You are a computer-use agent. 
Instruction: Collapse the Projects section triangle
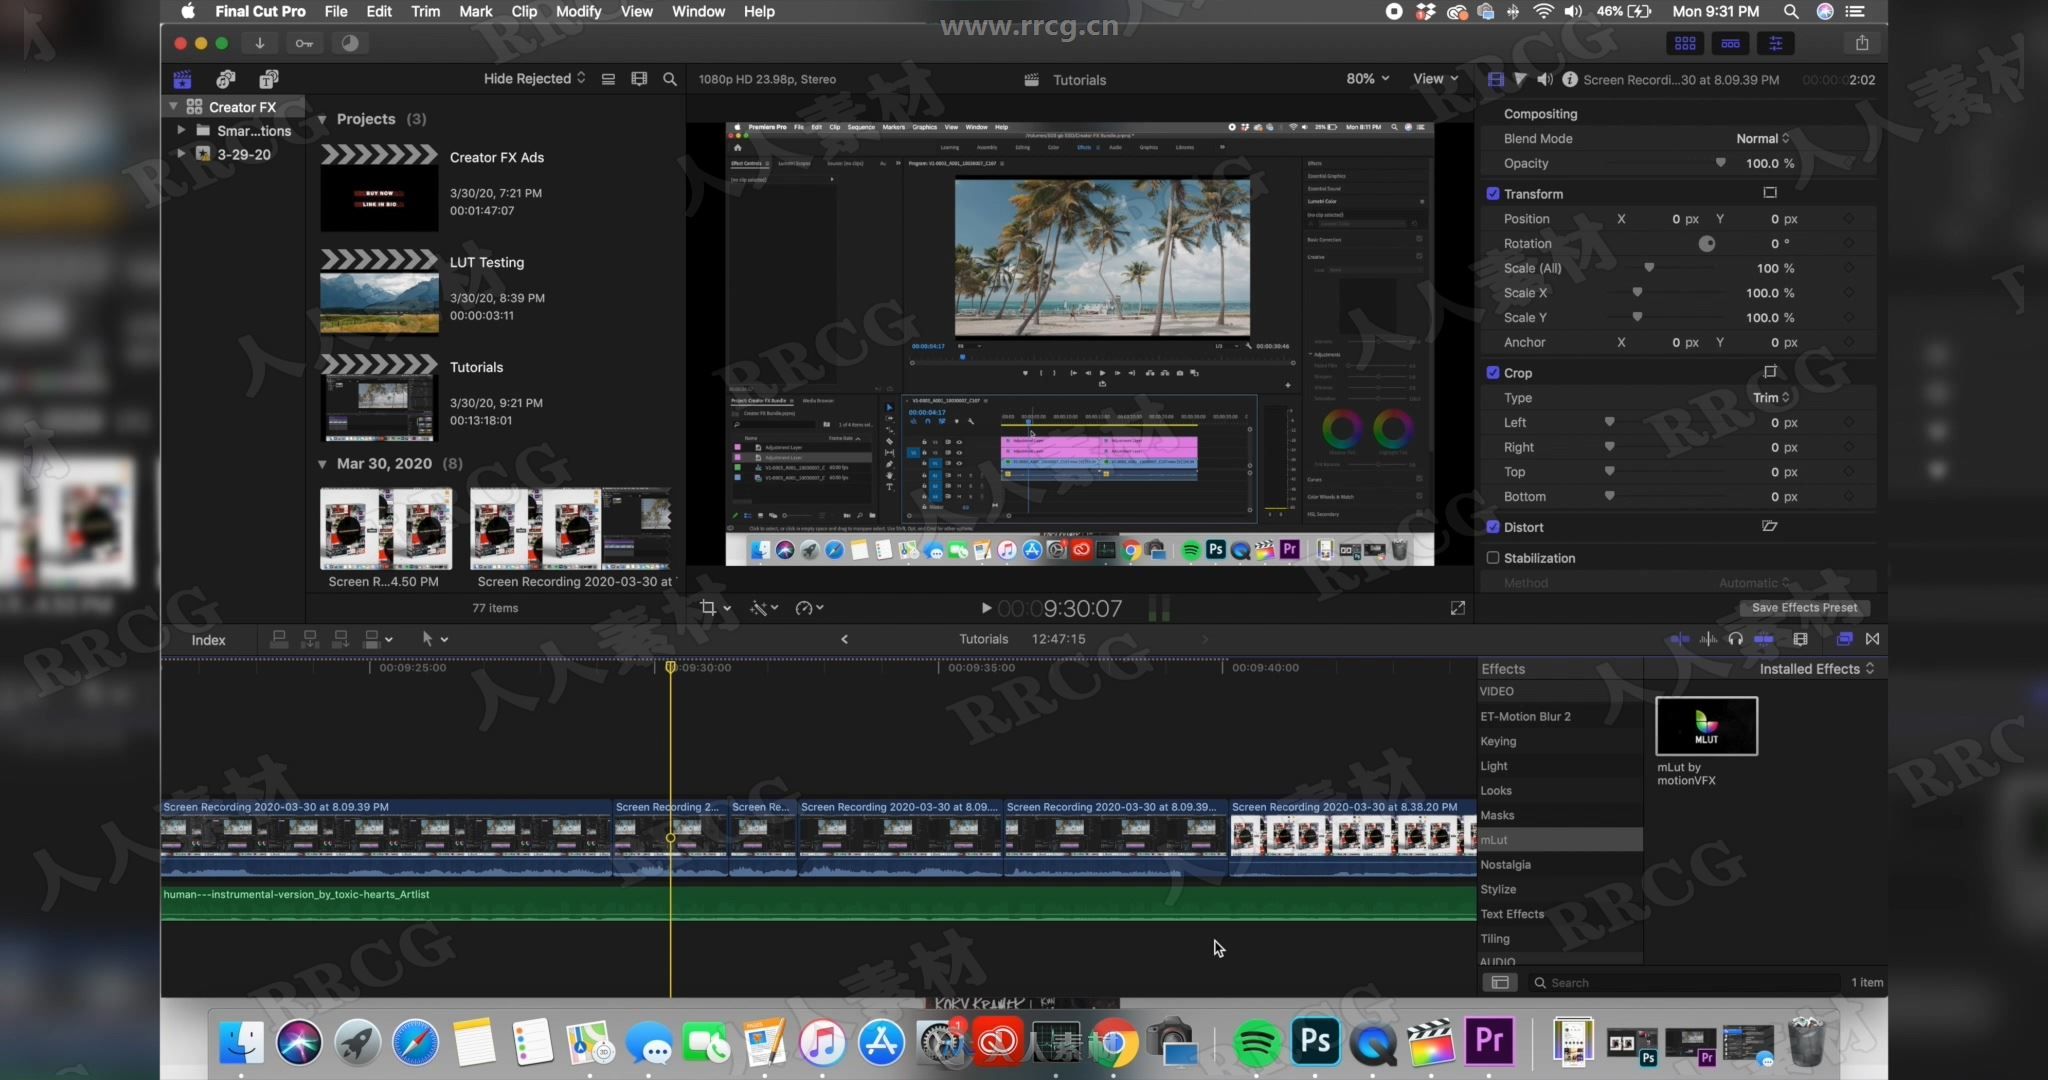(322, 119)
